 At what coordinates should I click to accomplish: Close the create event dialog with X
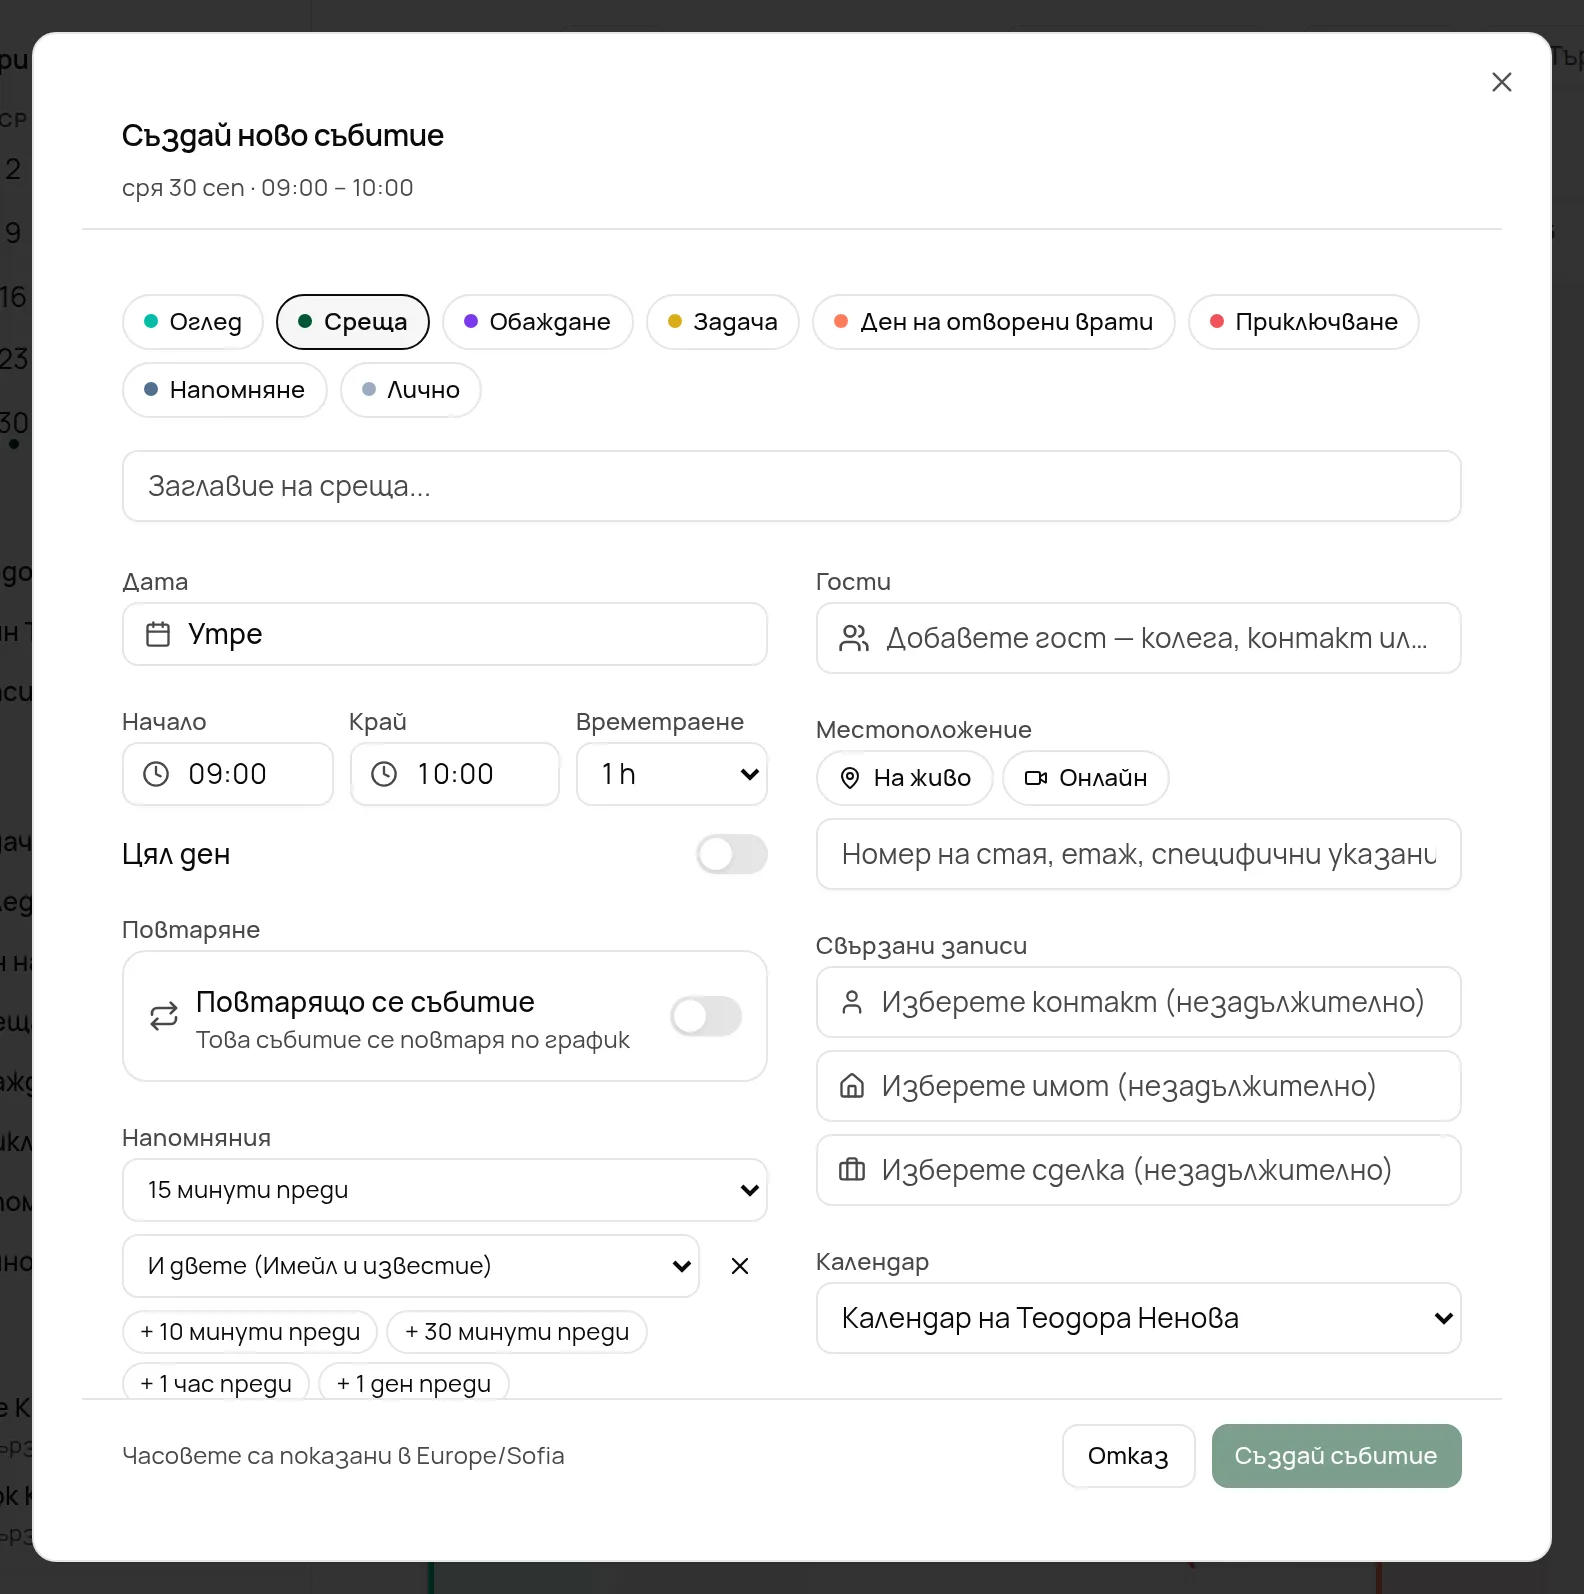pyautogui.click(x=1501, y=82)
